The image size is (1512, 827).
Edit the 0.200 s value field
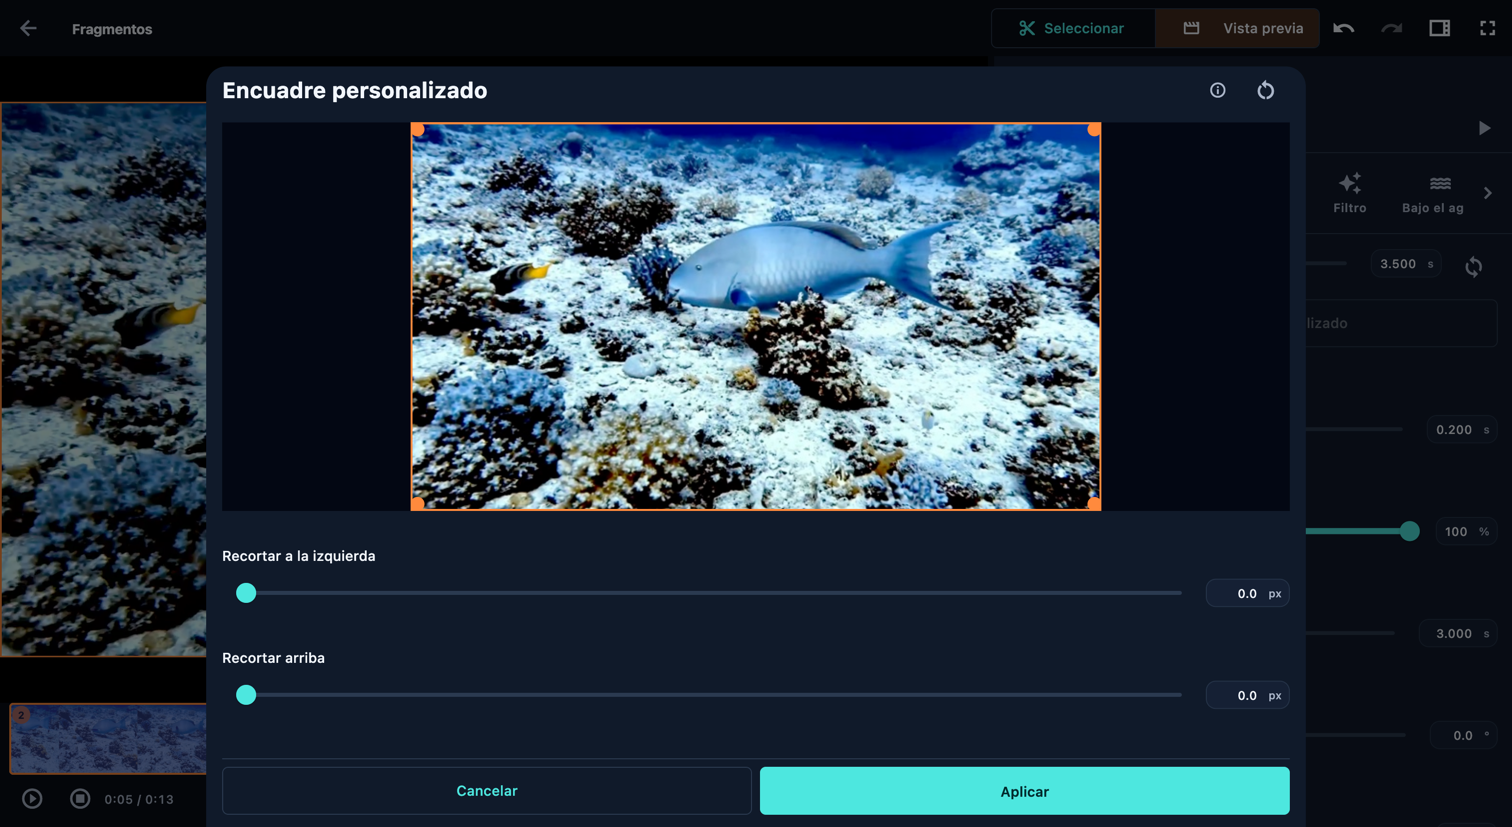[1461, 429]
